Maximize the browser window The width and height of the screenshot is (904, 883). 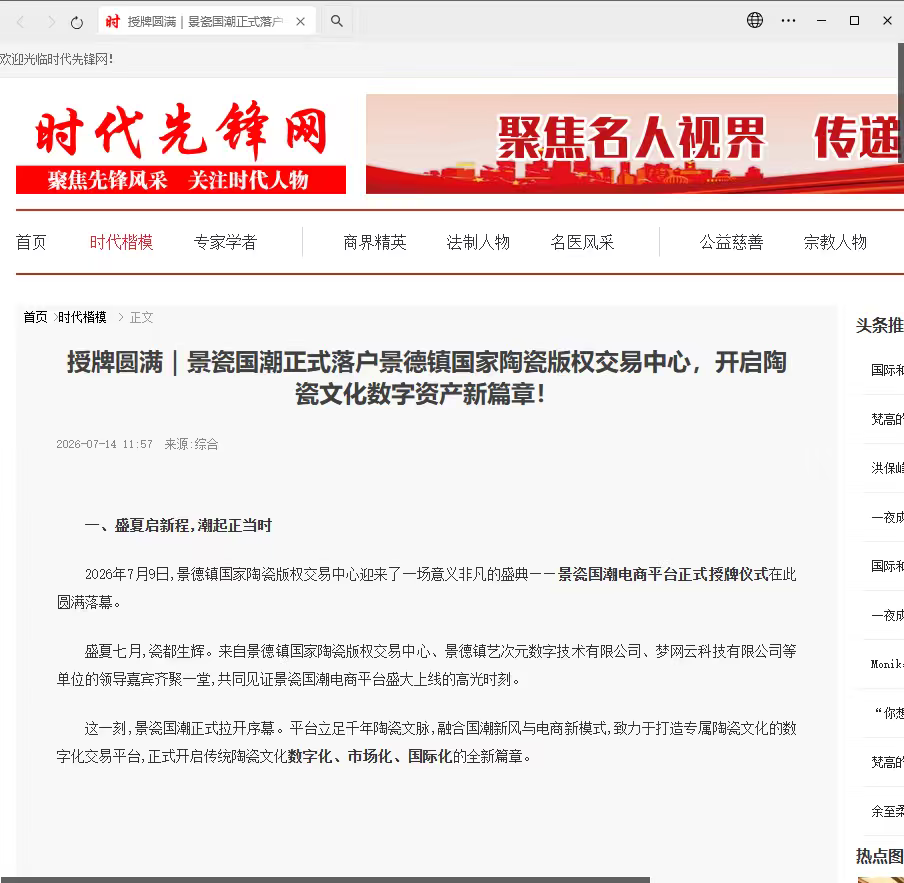pyautogui.click(x=854, y=21)
